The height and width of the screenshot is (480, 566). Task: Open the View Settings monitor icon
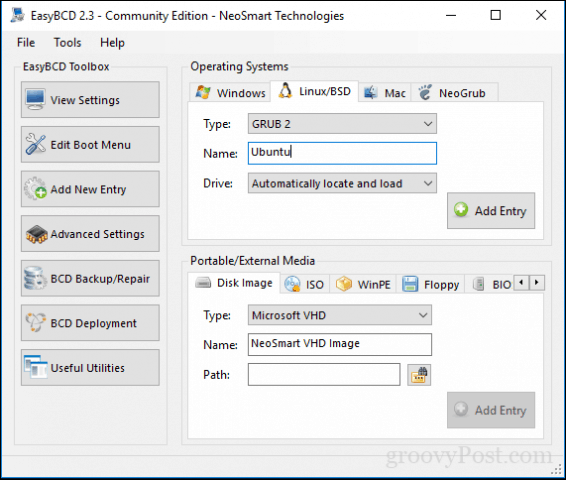pos(35,99)
